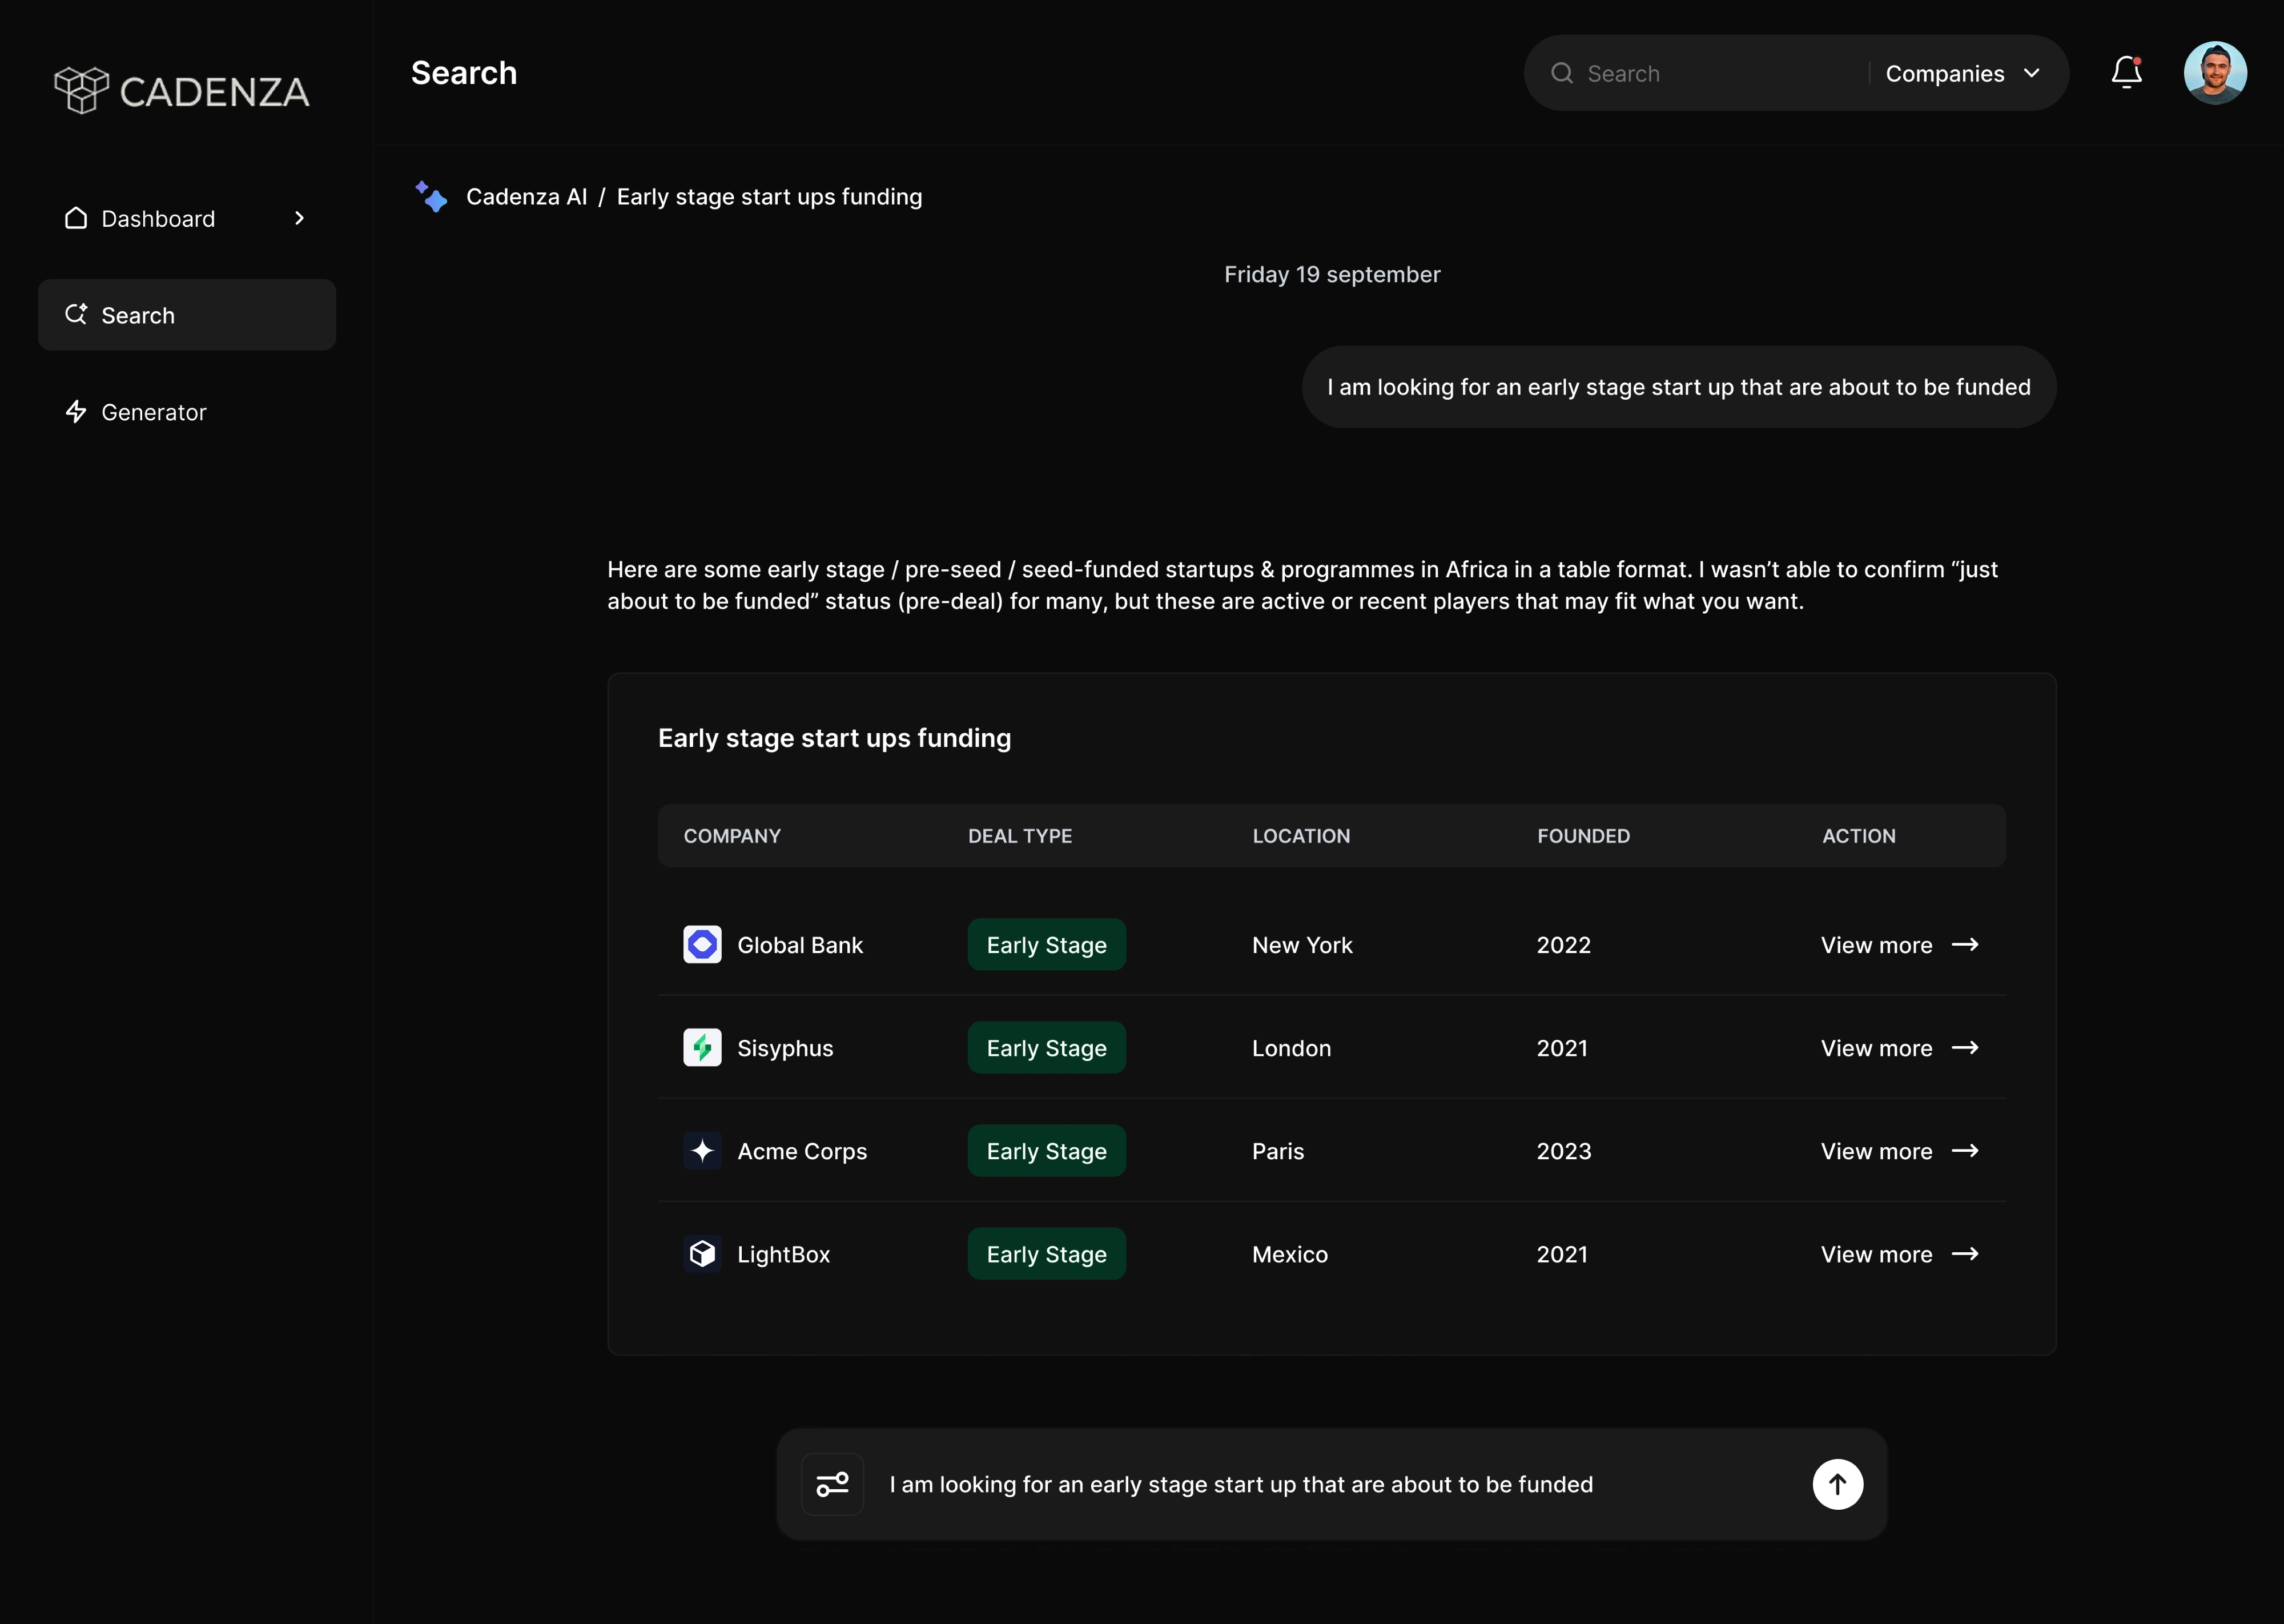Click the Cadenza AI breadcrumb
The image size is (2284, 1624).
click(526, 197)
